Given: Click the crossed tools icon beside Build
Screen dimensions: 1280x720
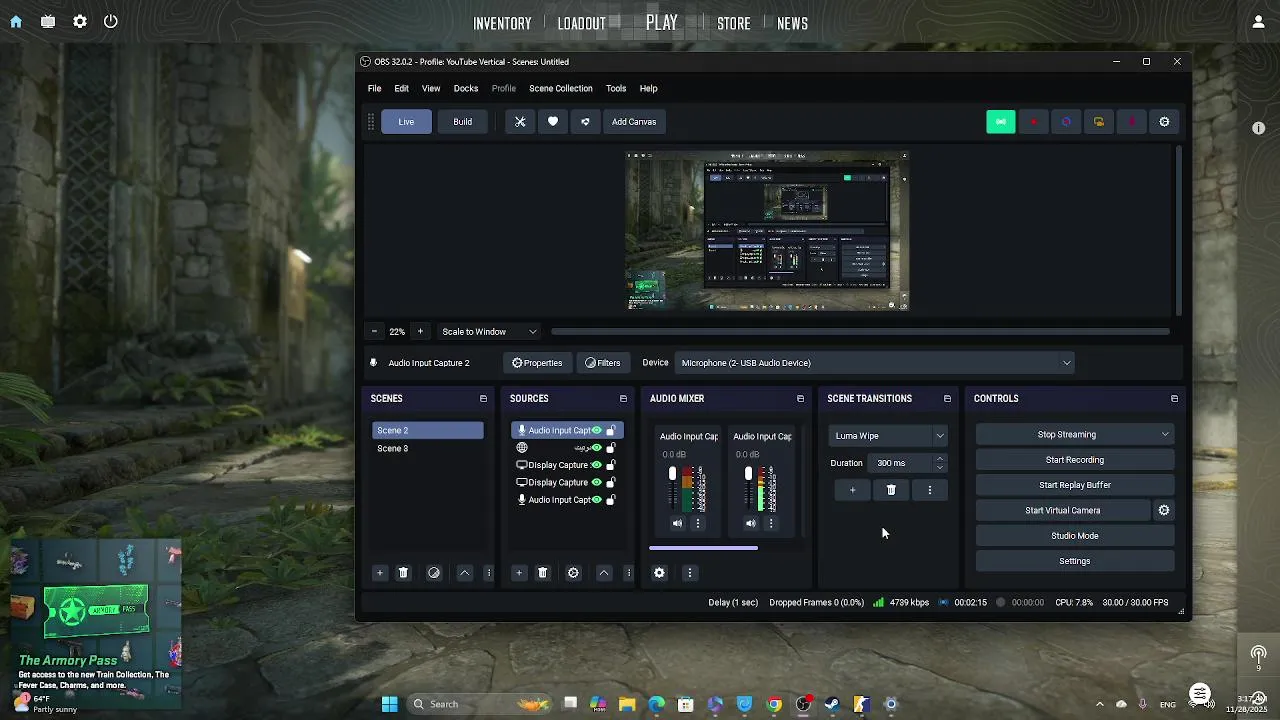Looking at the screenshot, I should click(520, 122).
